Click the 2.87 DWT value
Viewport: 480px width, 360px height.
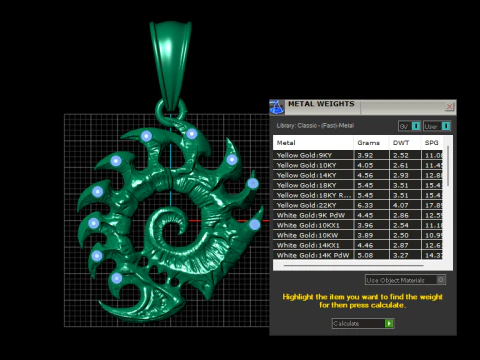point(401,245)
